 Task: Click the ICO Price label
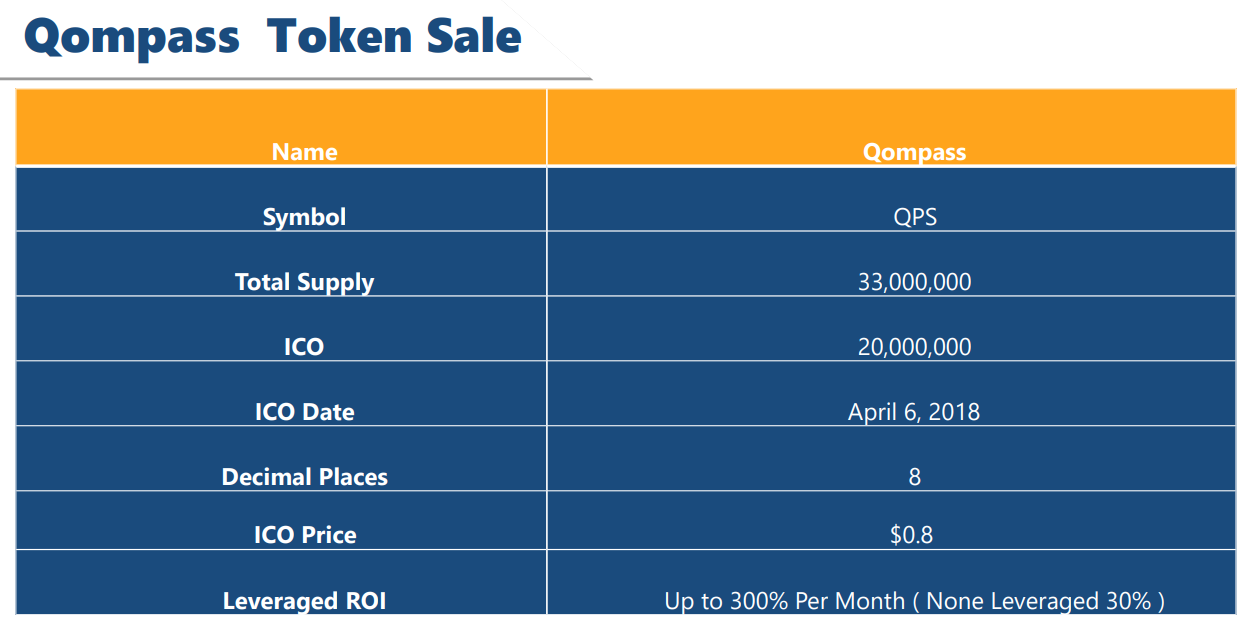click(304, 535)
